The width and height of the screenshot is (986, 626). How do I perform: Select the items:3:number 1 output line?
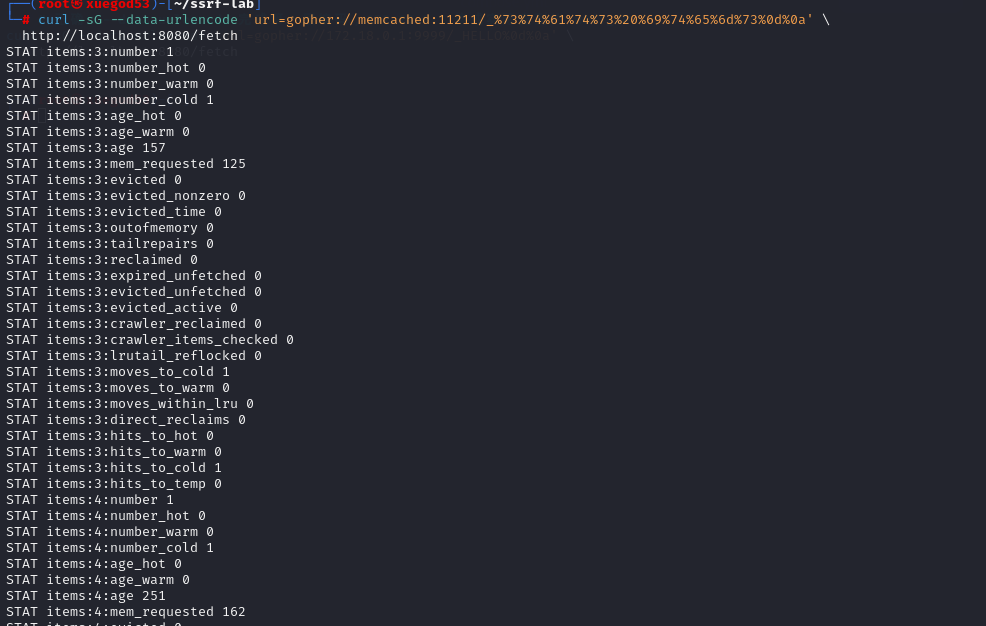pyautogui.click(x=90, y=52)
